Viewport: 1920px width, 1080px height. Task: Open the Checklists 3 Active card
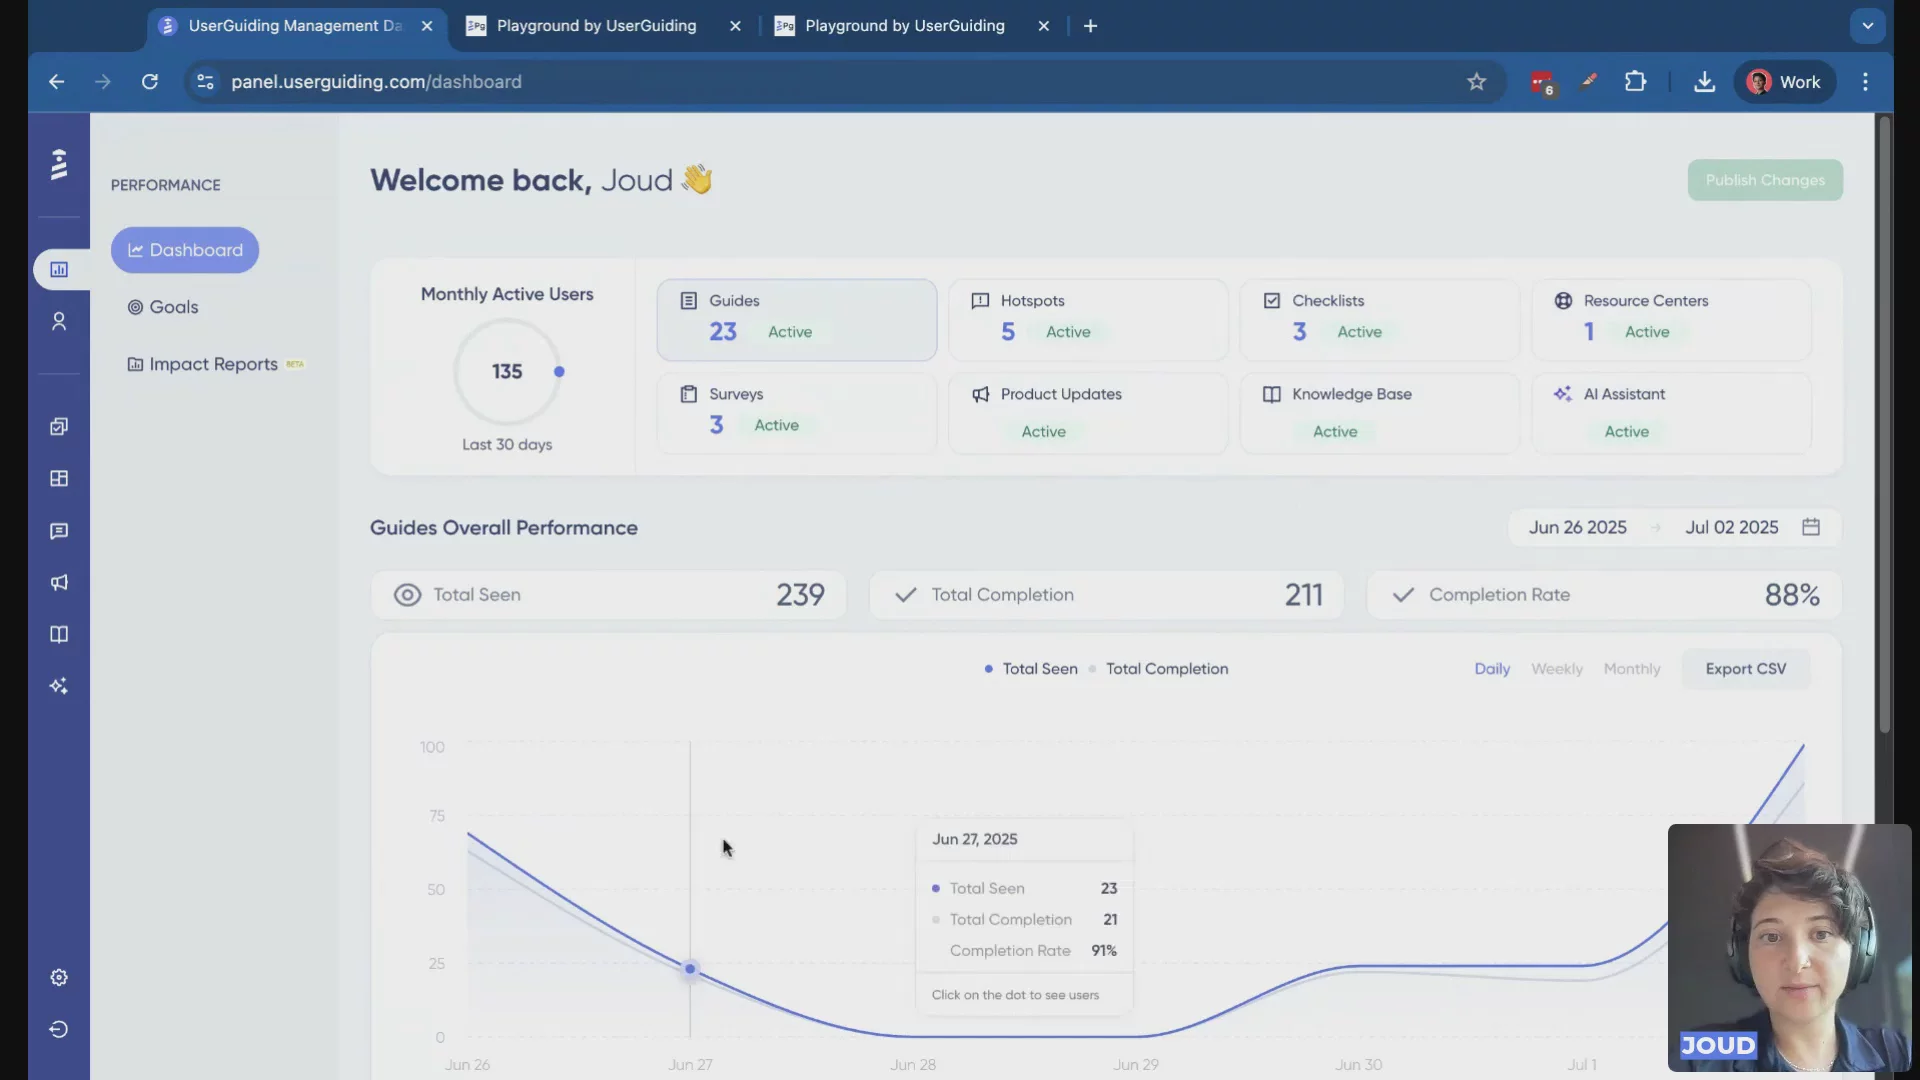coord(1380,320)
